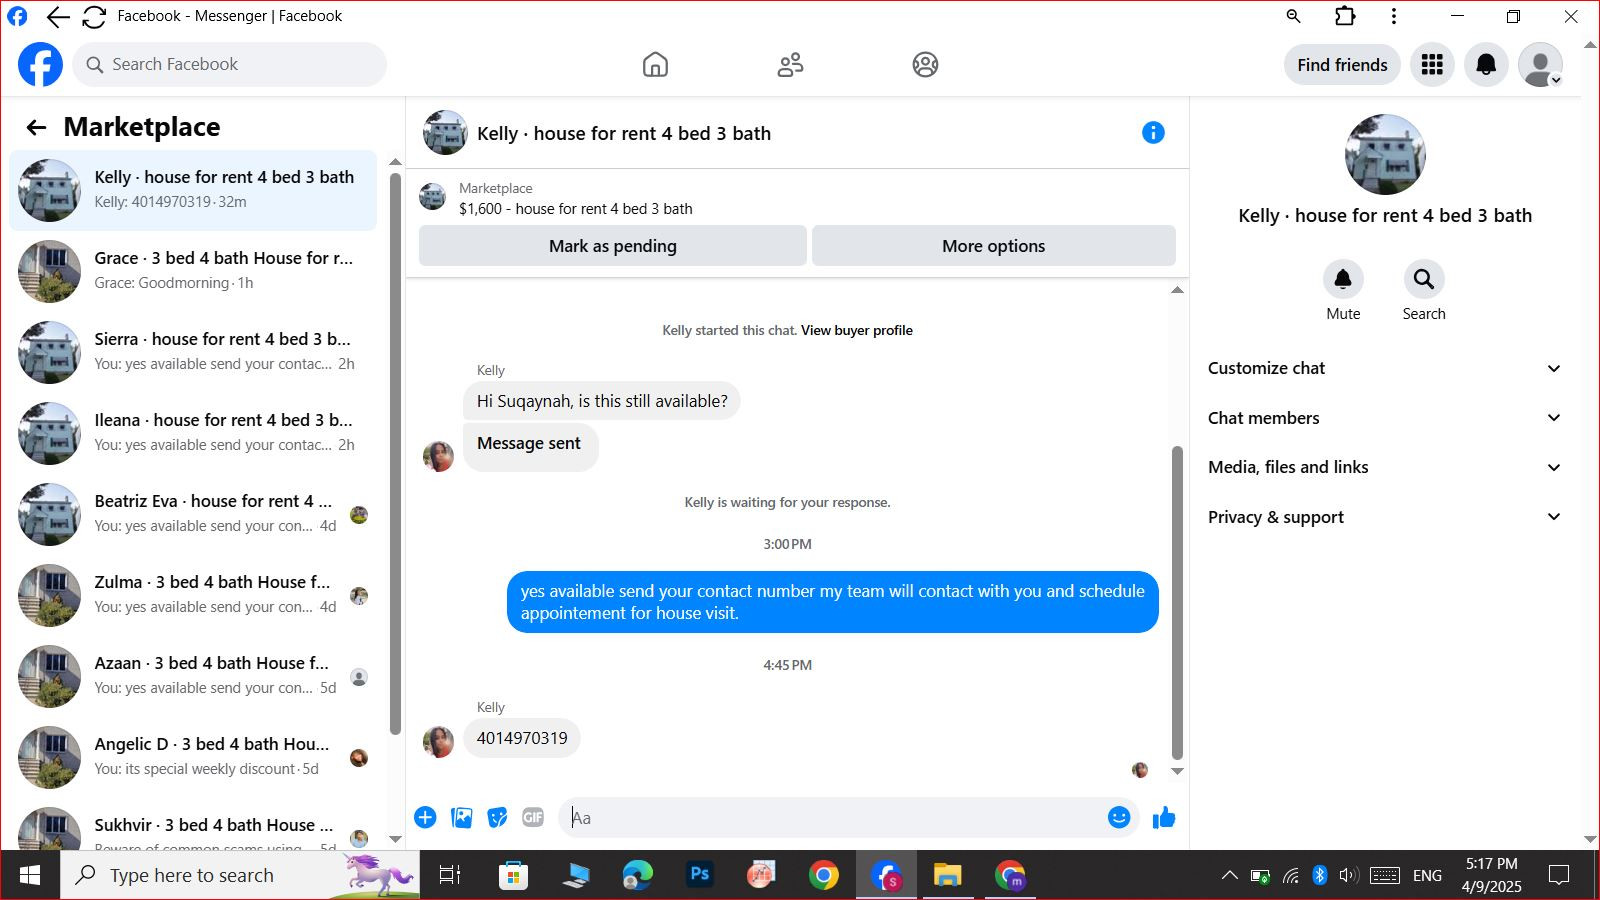Click the Windows taskbar search box
Image resolution: width=1600 pixels, height=900 pixels.
tap(240, 875)
